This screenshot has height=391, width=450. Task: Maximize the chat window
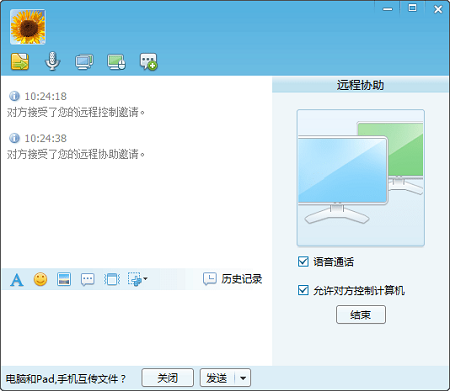(x=412, y=8)
